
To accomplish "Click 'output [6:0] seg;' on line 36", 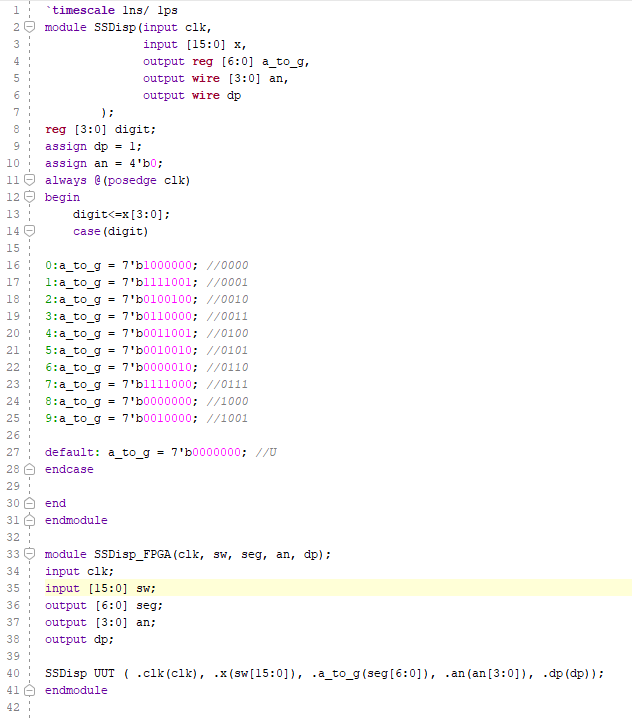I will point(104,606).
